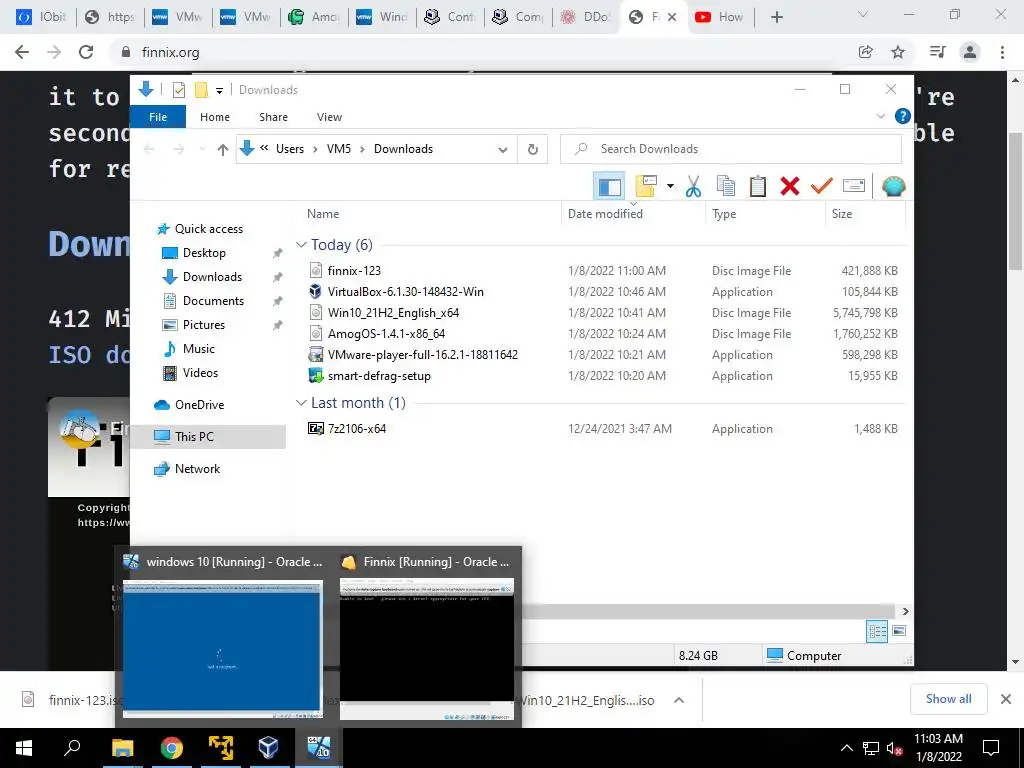This screenshot has height=768, width=1024.
Task: Open the VirtualBox cube taskbar icon
Action: click(268, 748)
